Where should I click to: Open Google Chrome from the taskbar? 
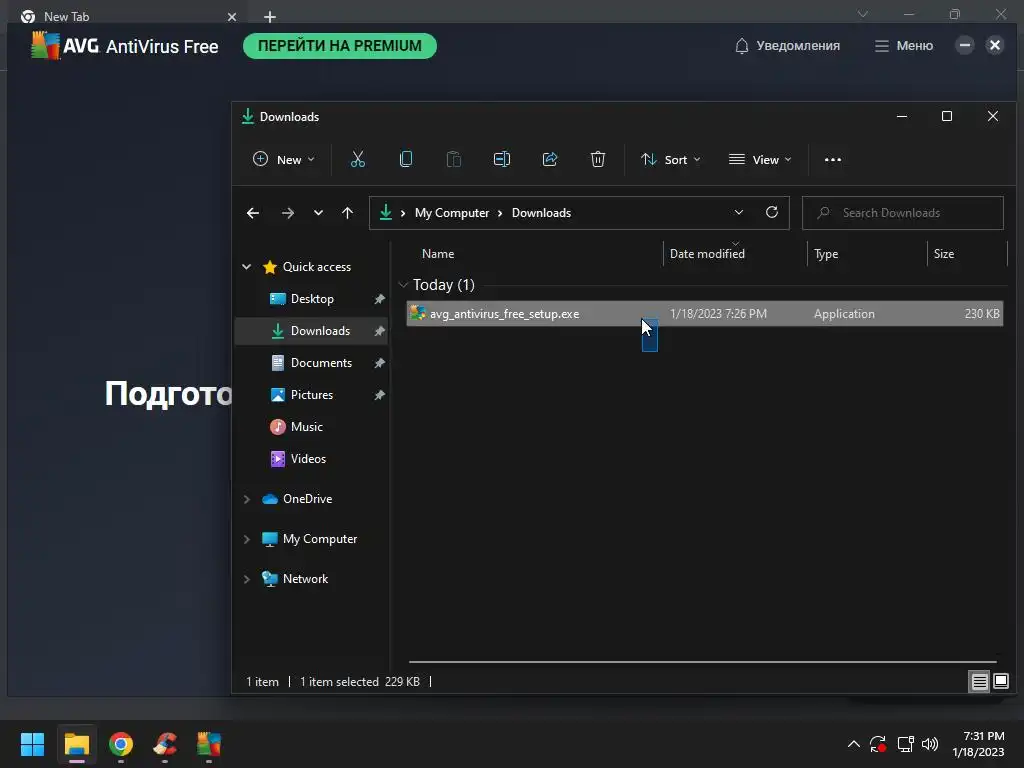tap(121, 744)
